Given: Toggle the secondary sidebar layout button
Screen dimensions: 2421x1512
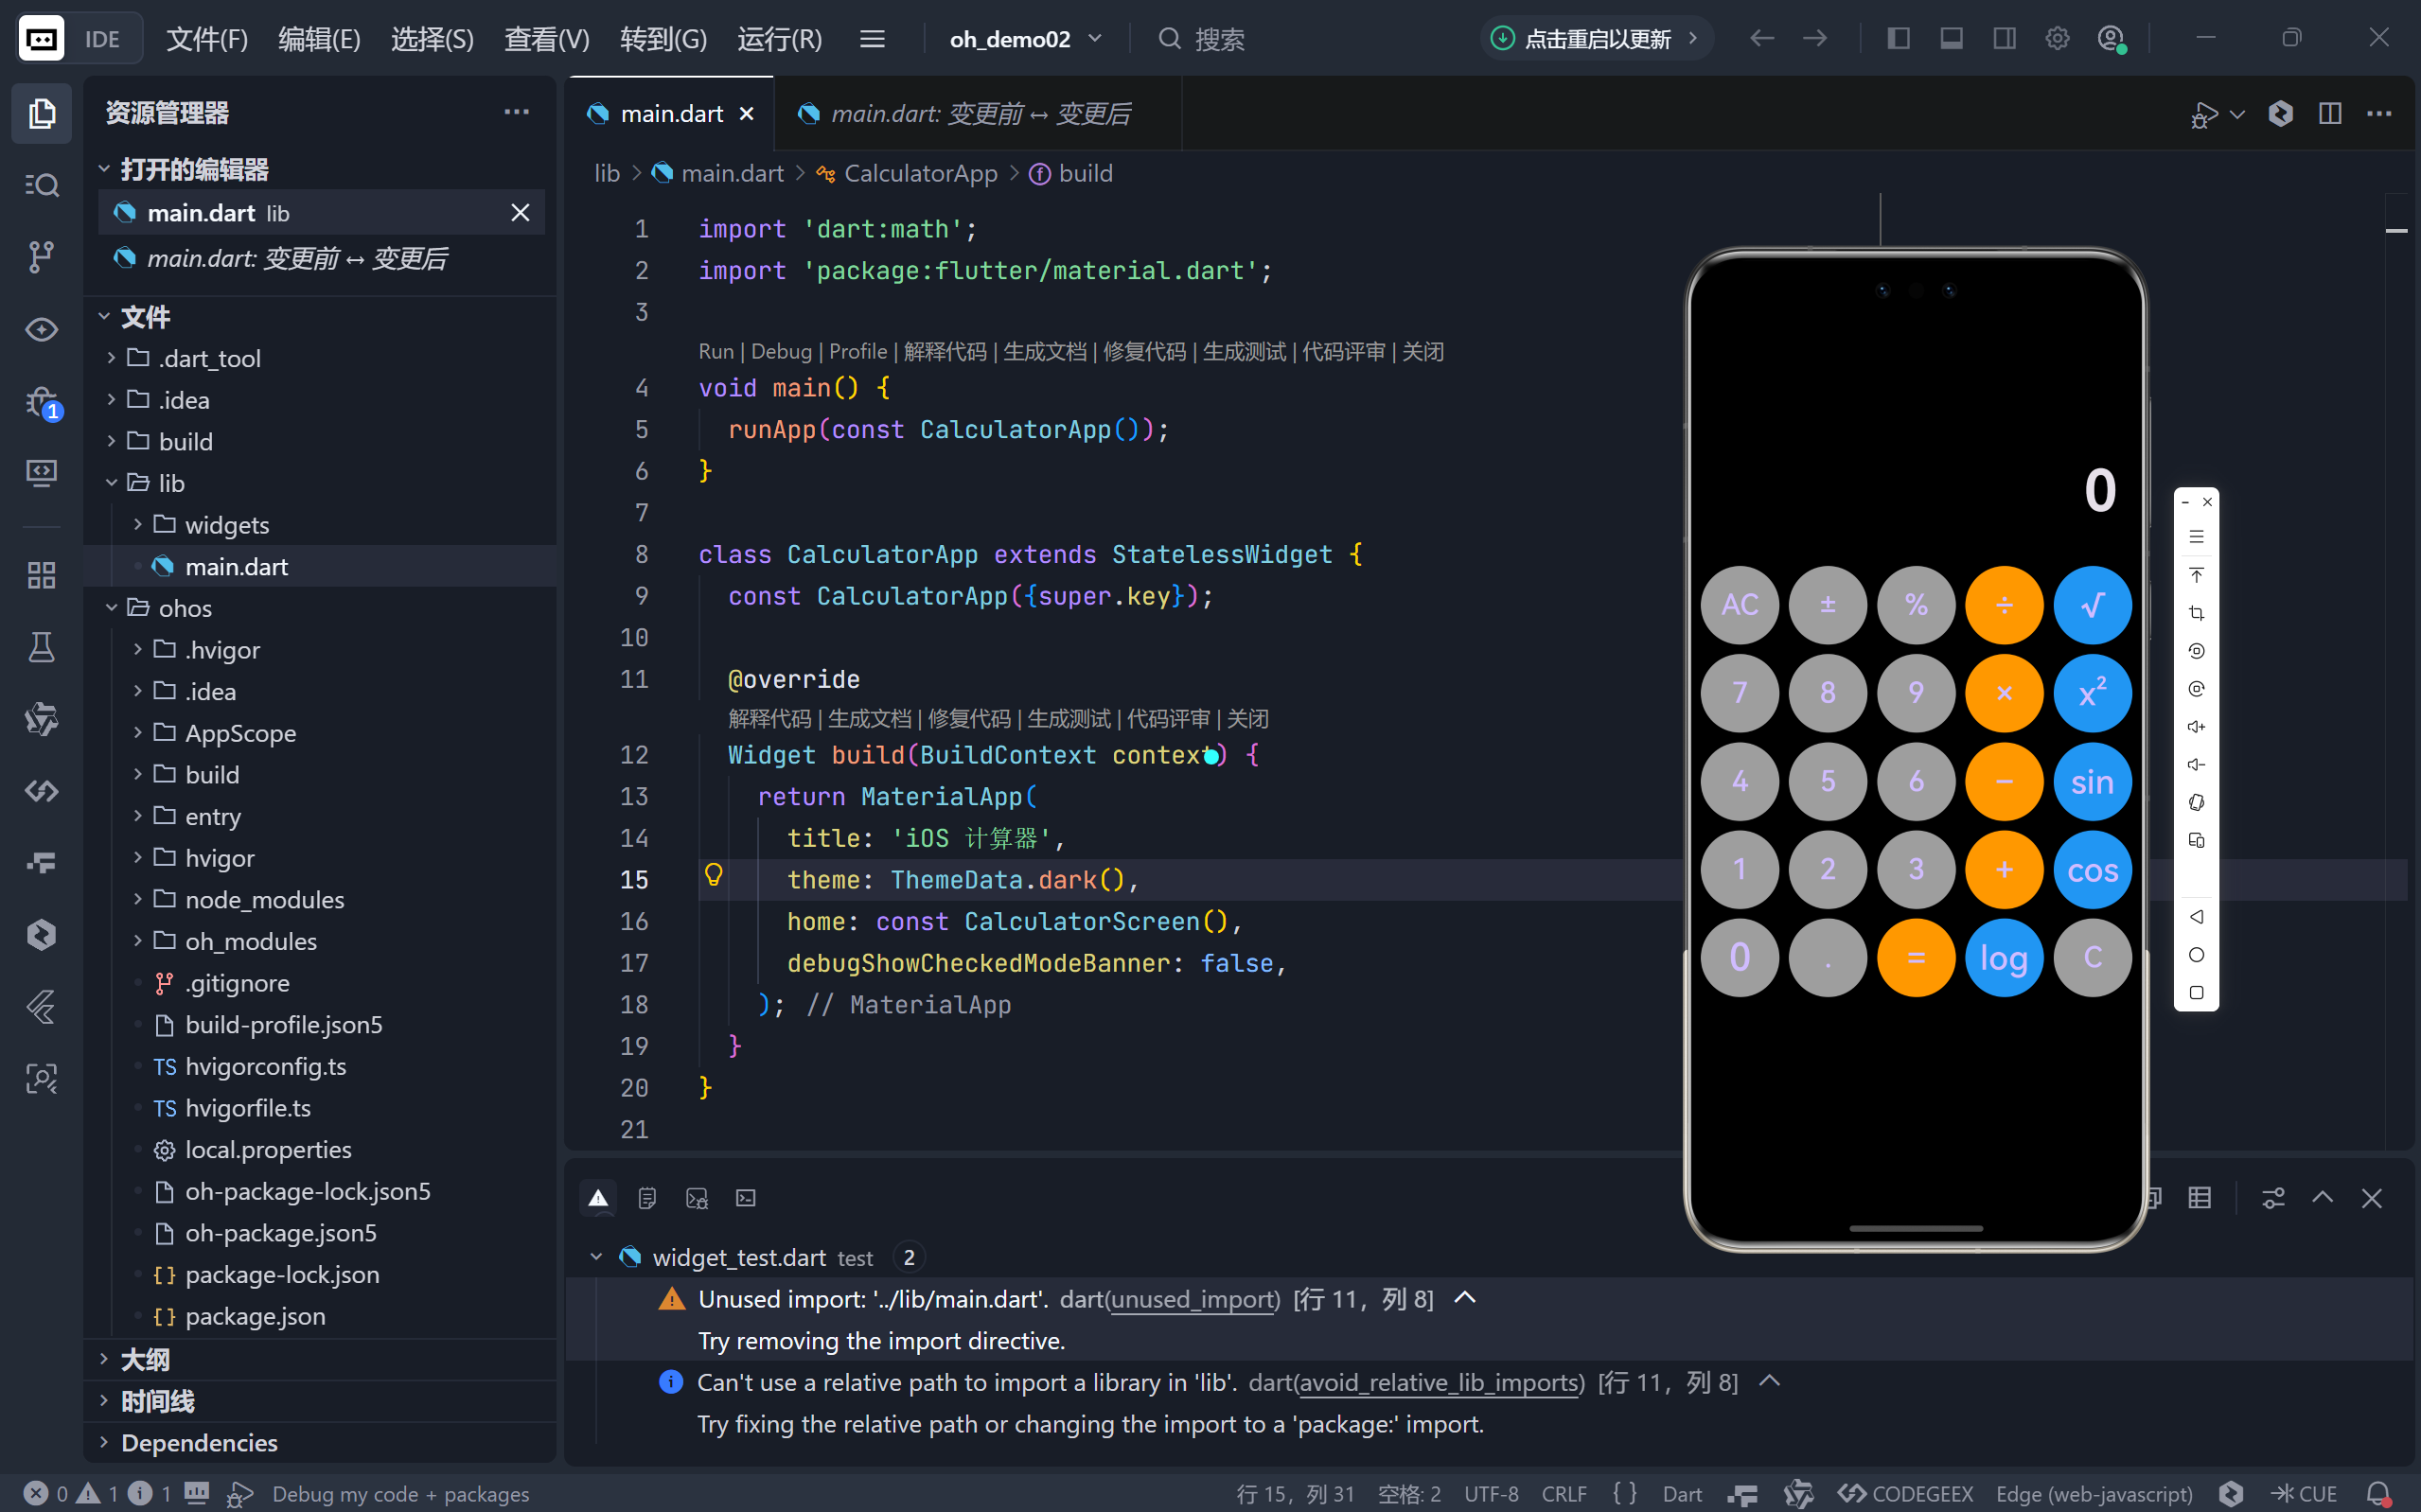Looking at the screenshot, I should (x=2004, y=38).
